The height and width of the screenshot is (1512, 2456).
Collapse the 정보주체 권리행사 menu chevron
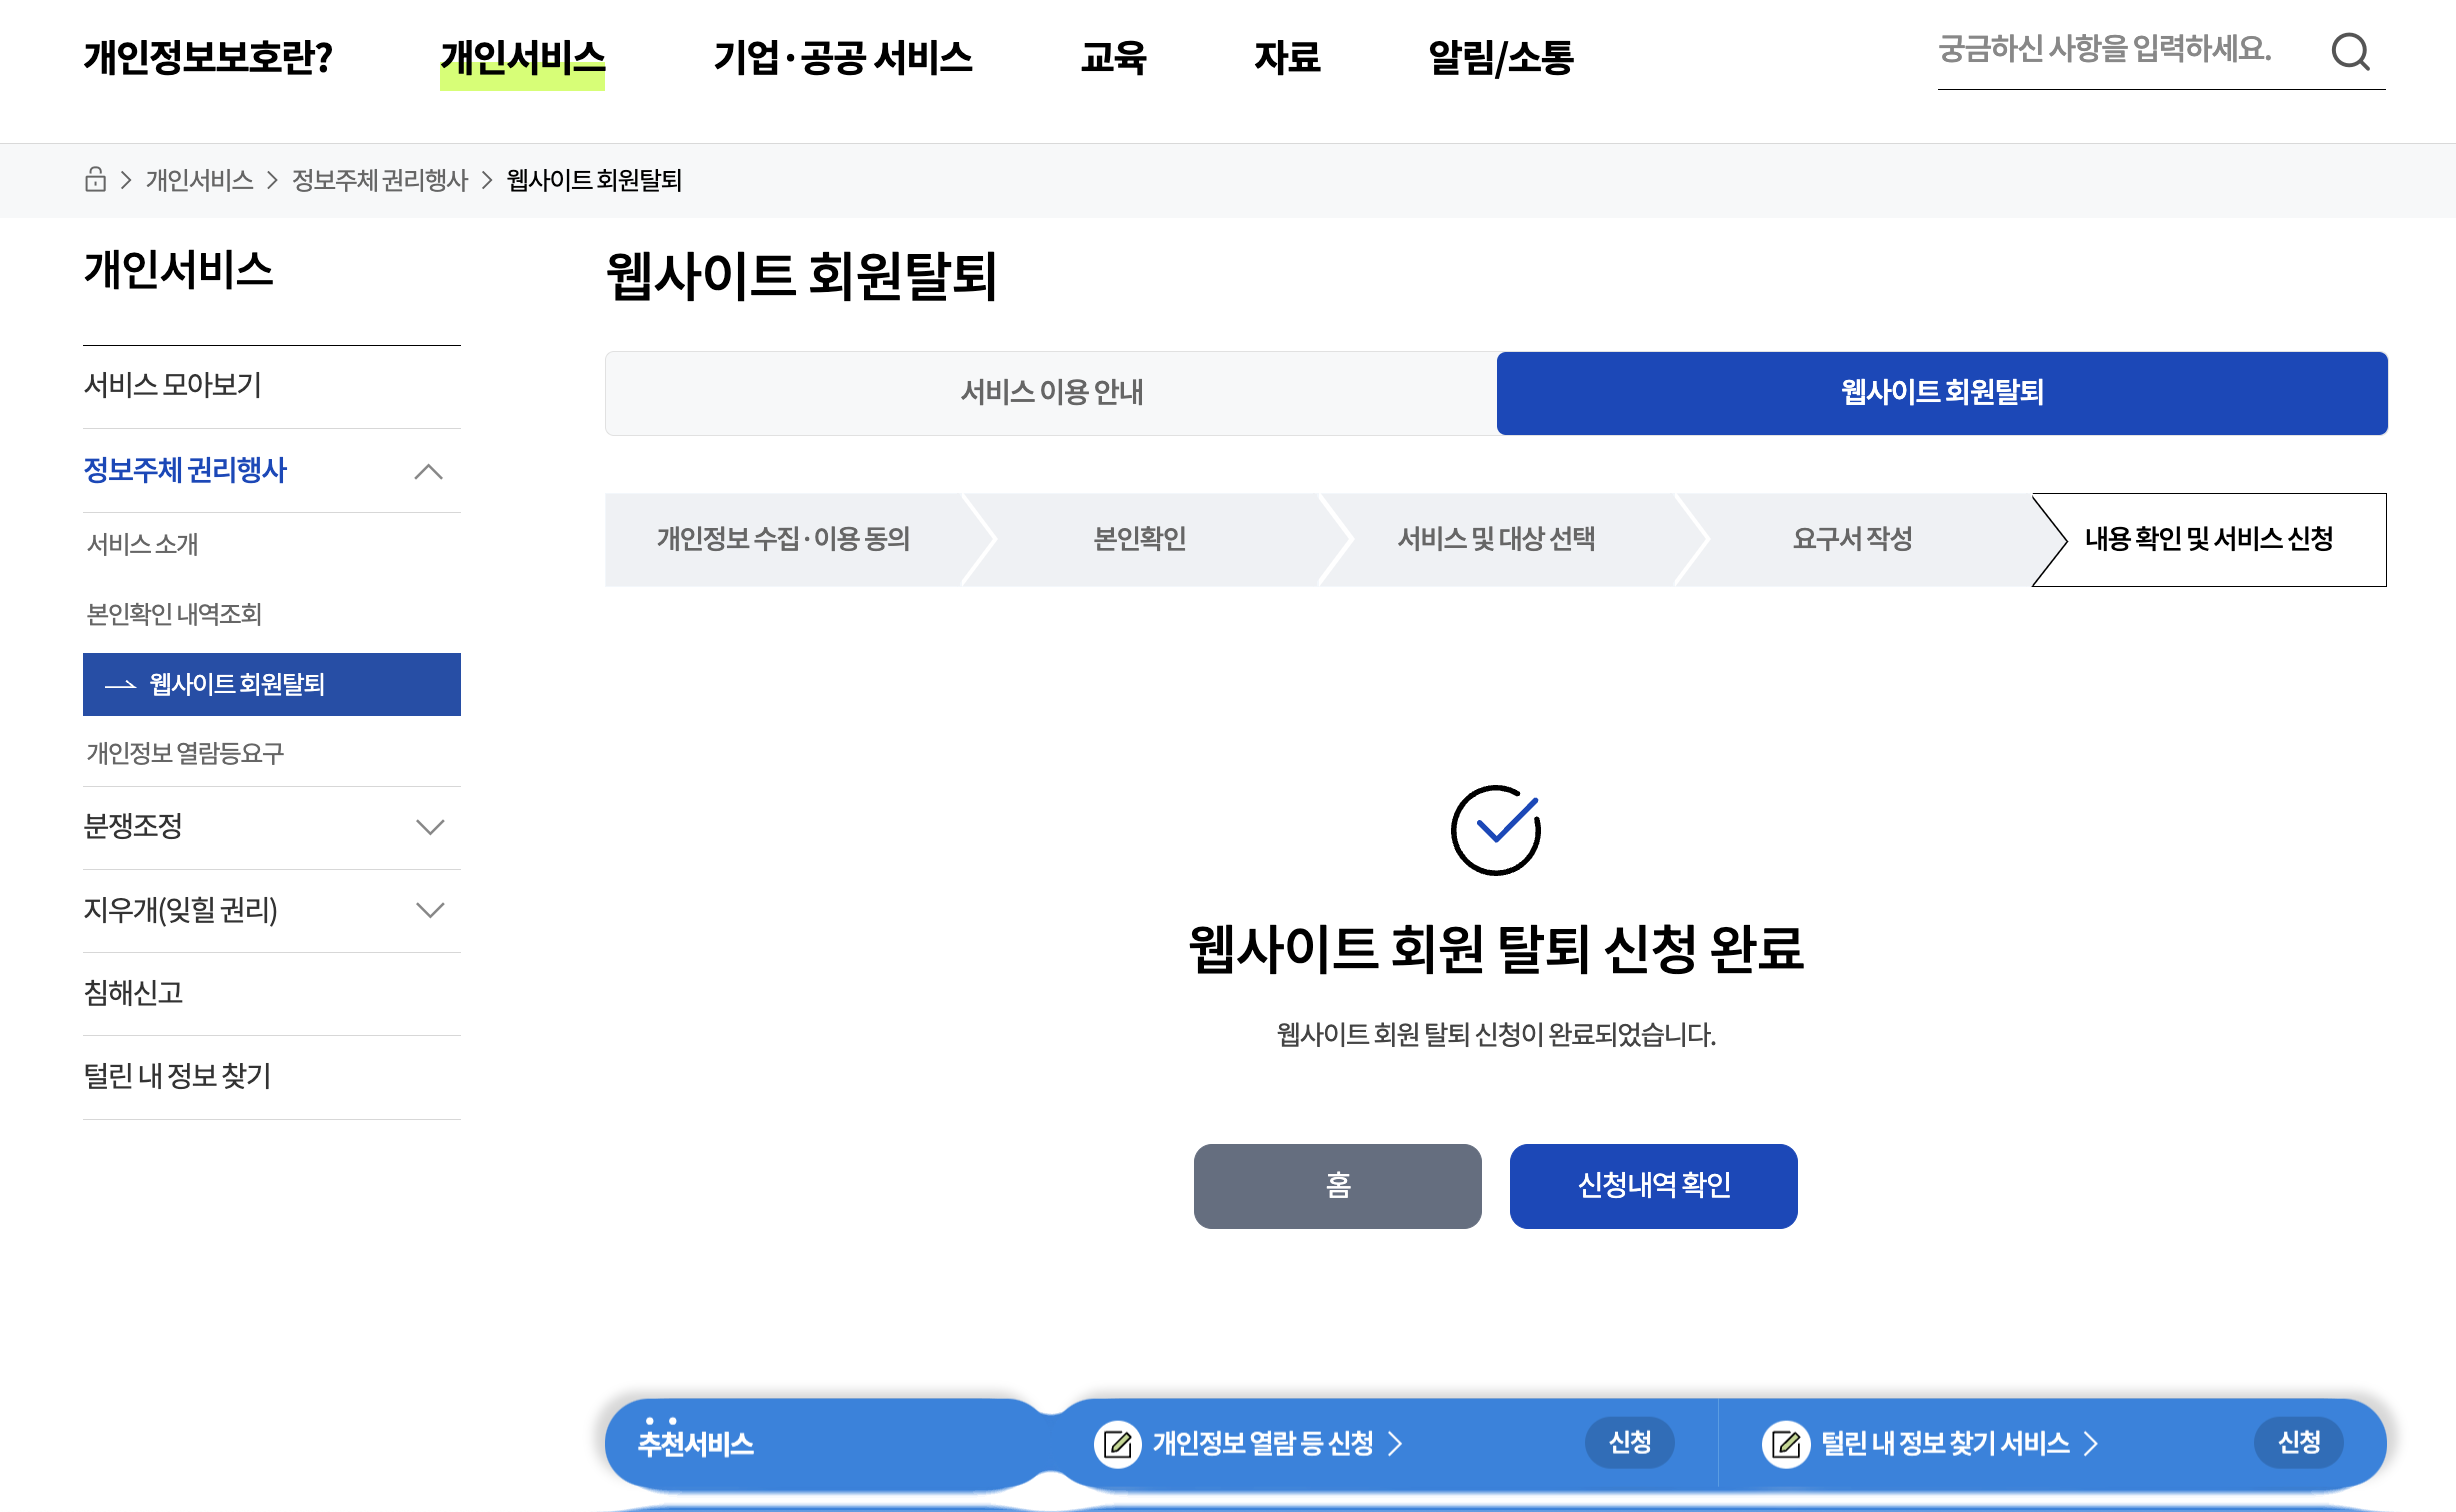[x=429, y=471]
